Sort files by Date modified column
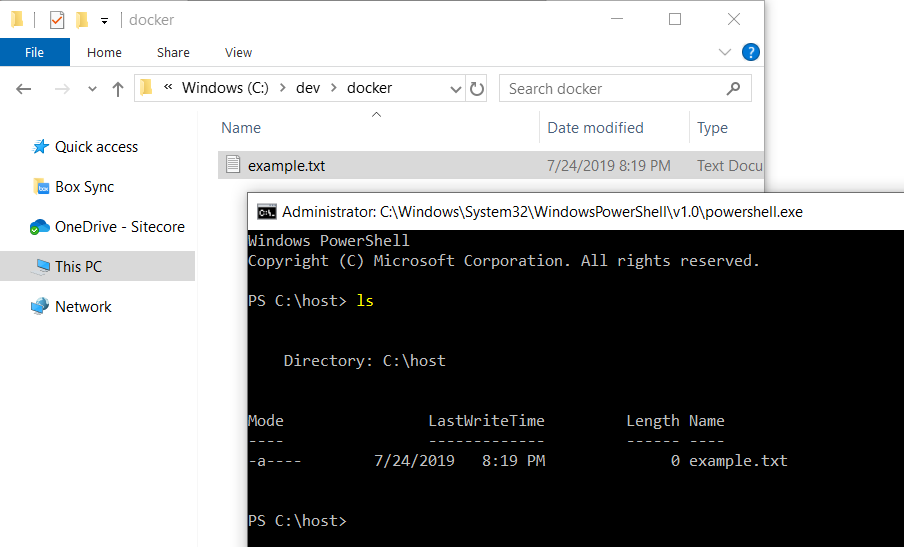Image resolution: width=904 pixels, height=547 pixels. (595, 127)
